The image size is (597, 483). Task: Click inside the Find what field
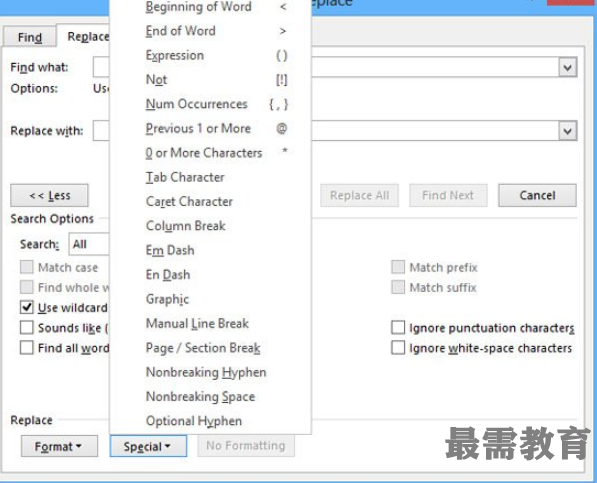point(434,67)
